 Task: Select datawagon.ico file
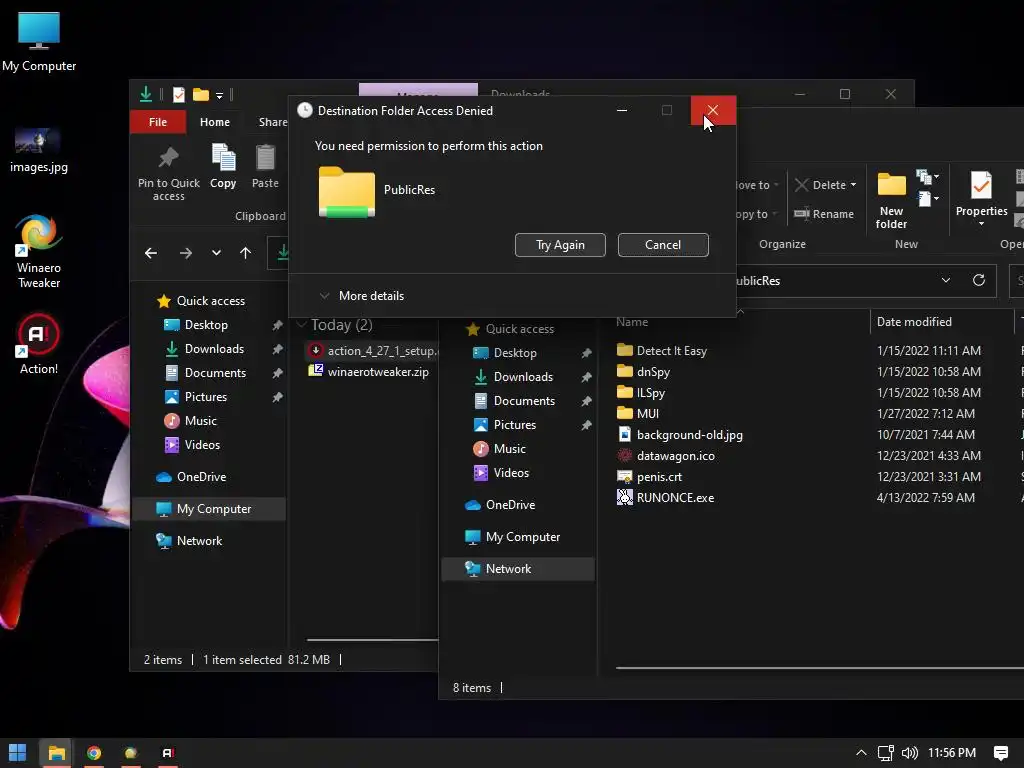click(666, 456)
